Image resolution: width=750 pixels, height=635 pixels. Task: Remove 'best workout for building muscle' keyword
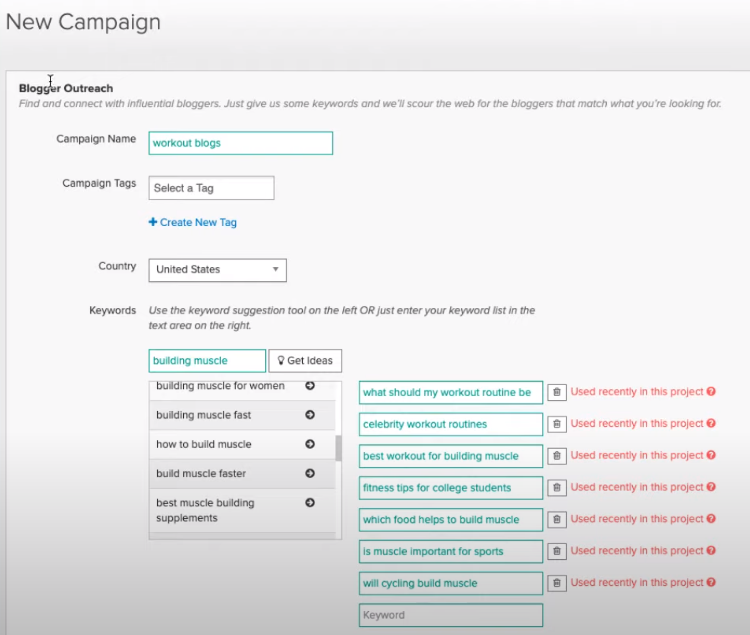pyautogui.click(x=557, y=456)
